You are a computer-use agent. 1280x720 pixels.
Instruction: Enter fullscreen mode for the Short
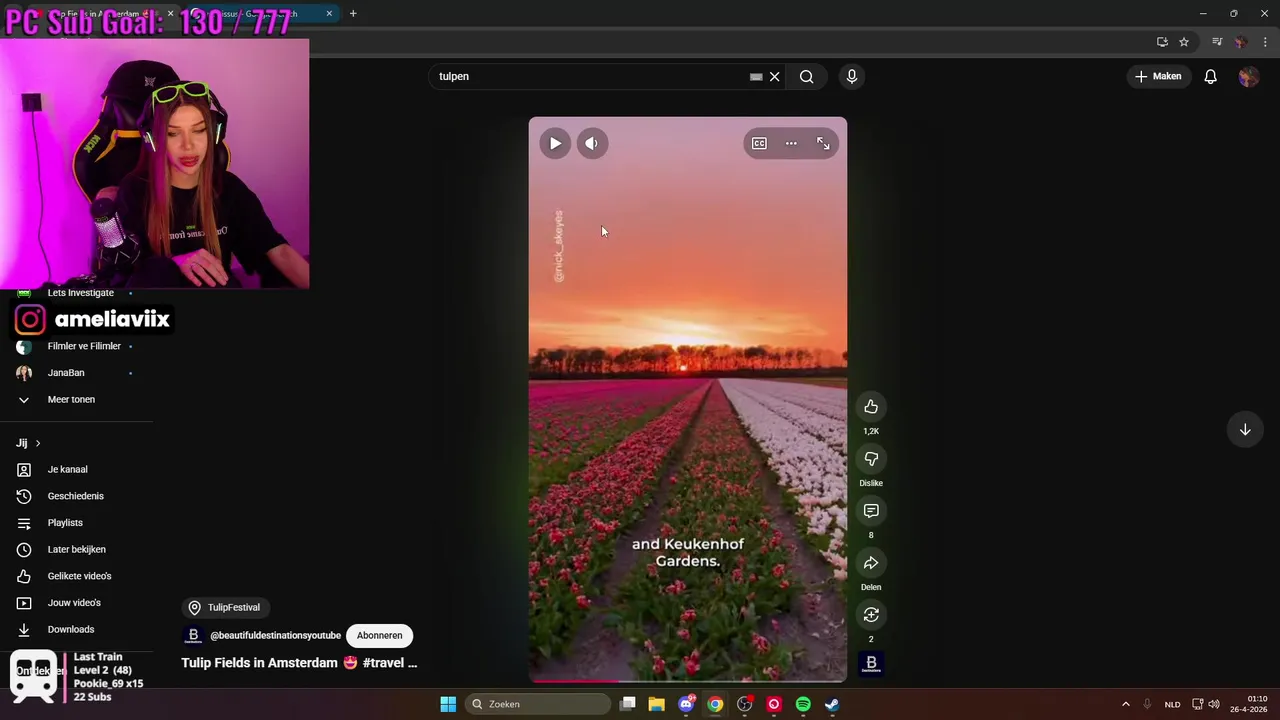(x=823, y=143)
